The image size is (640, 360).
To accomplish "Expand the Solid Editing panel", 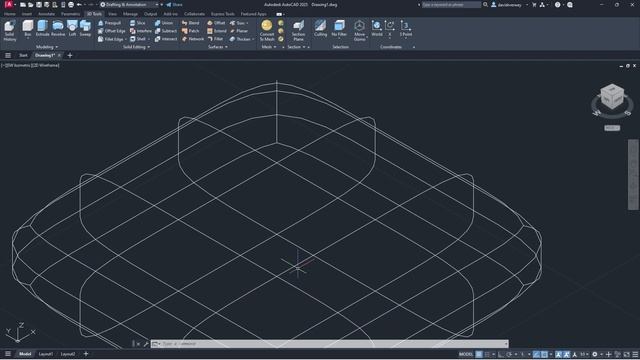I will pyautogui.click(x=136, y=47).
